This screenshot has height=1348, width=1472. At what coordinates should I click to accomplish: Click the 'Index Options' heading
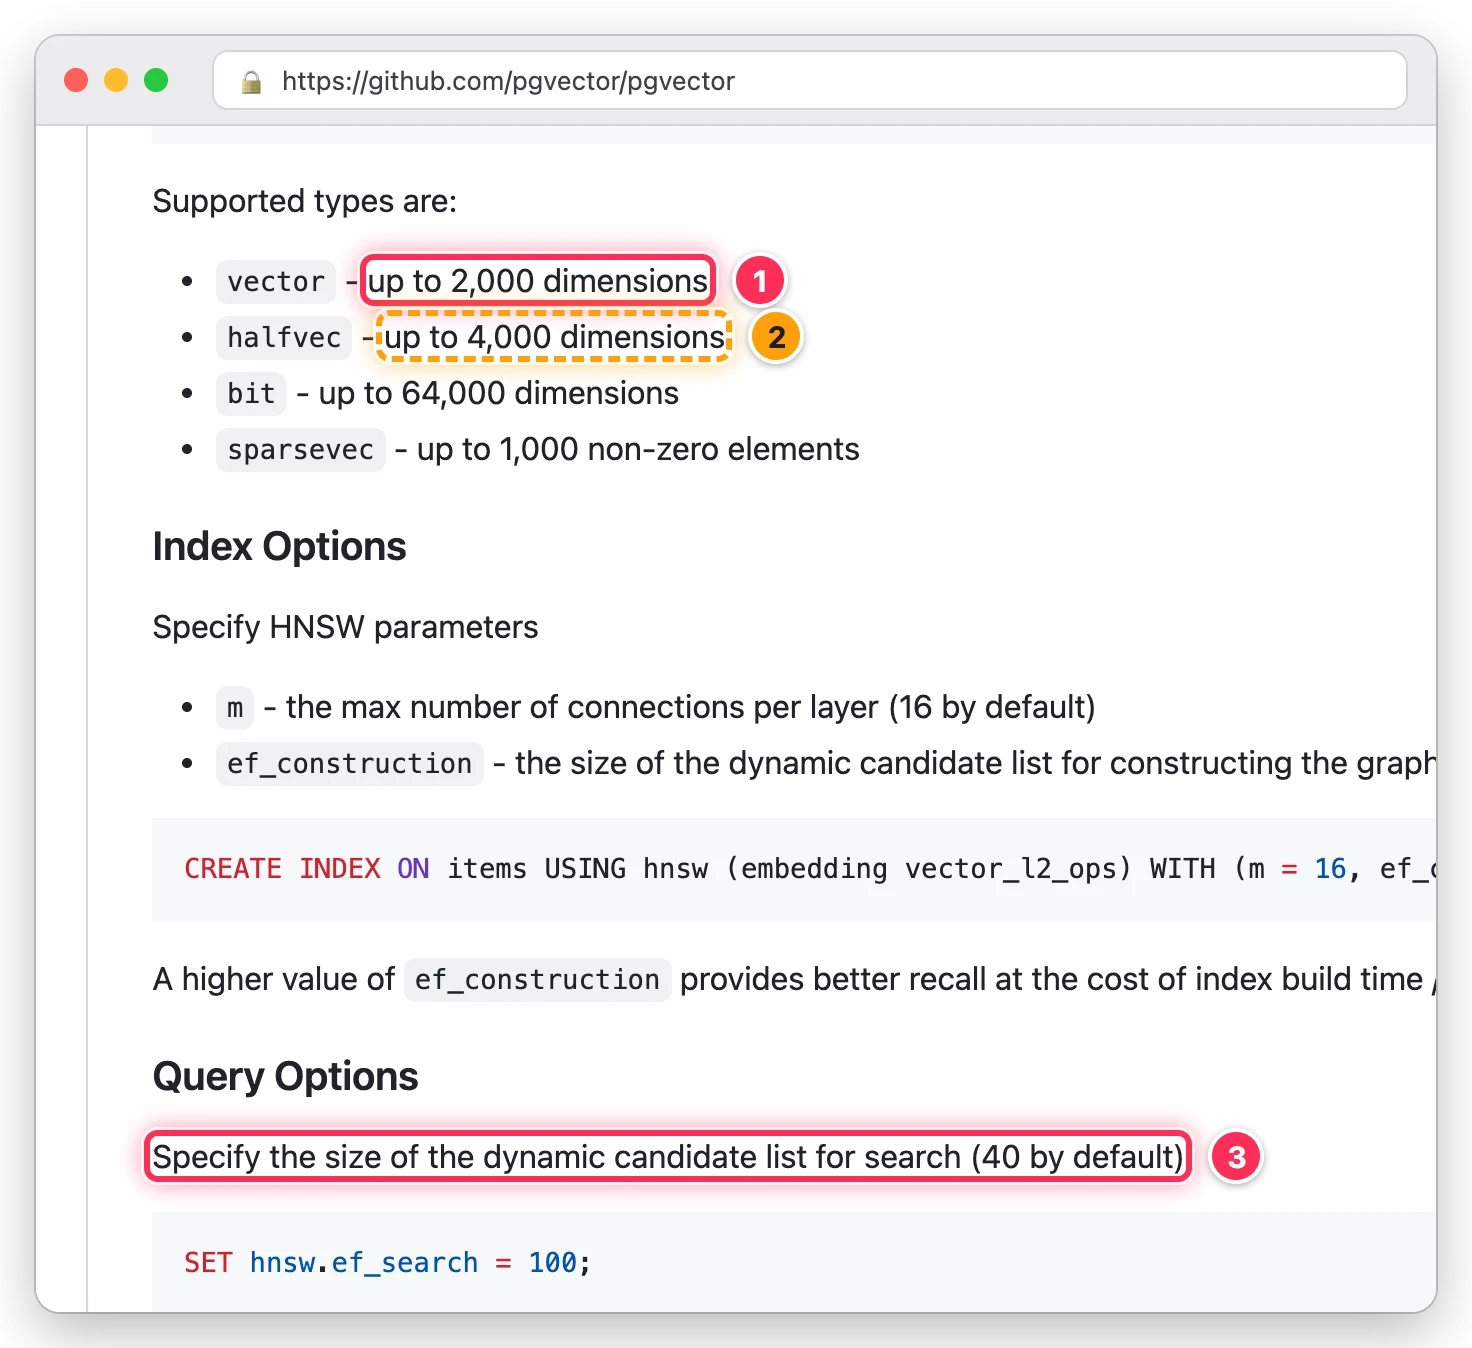click(x=279, y=547)
